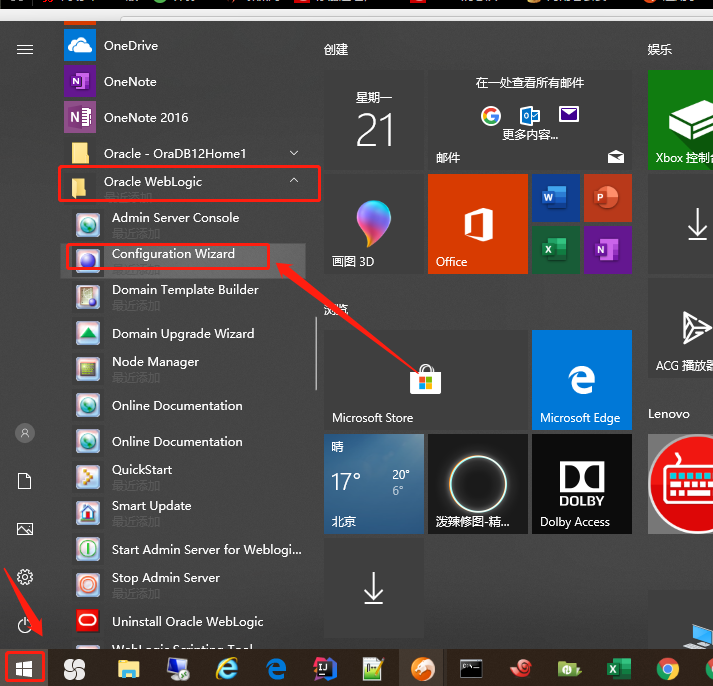Screen dimensions: 713x686
Task: Open Smart Update
Action: [x=182, y=513]
